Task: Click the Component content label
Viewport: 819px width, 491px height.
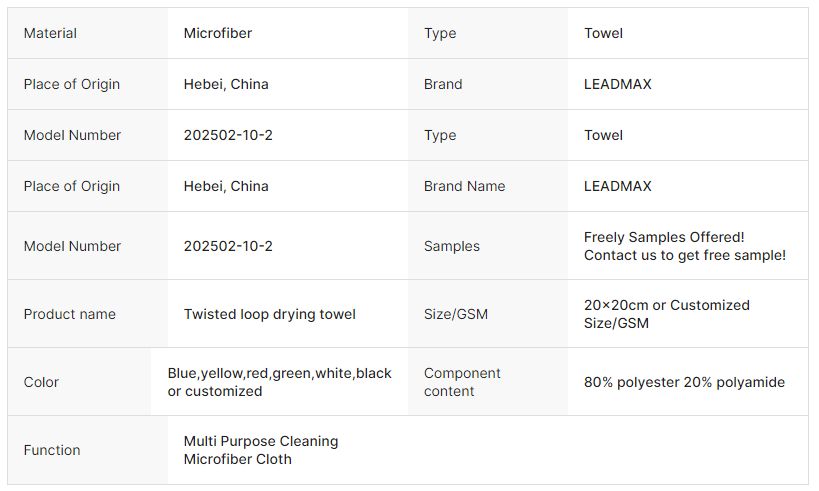Action: (x=462, y=382)
